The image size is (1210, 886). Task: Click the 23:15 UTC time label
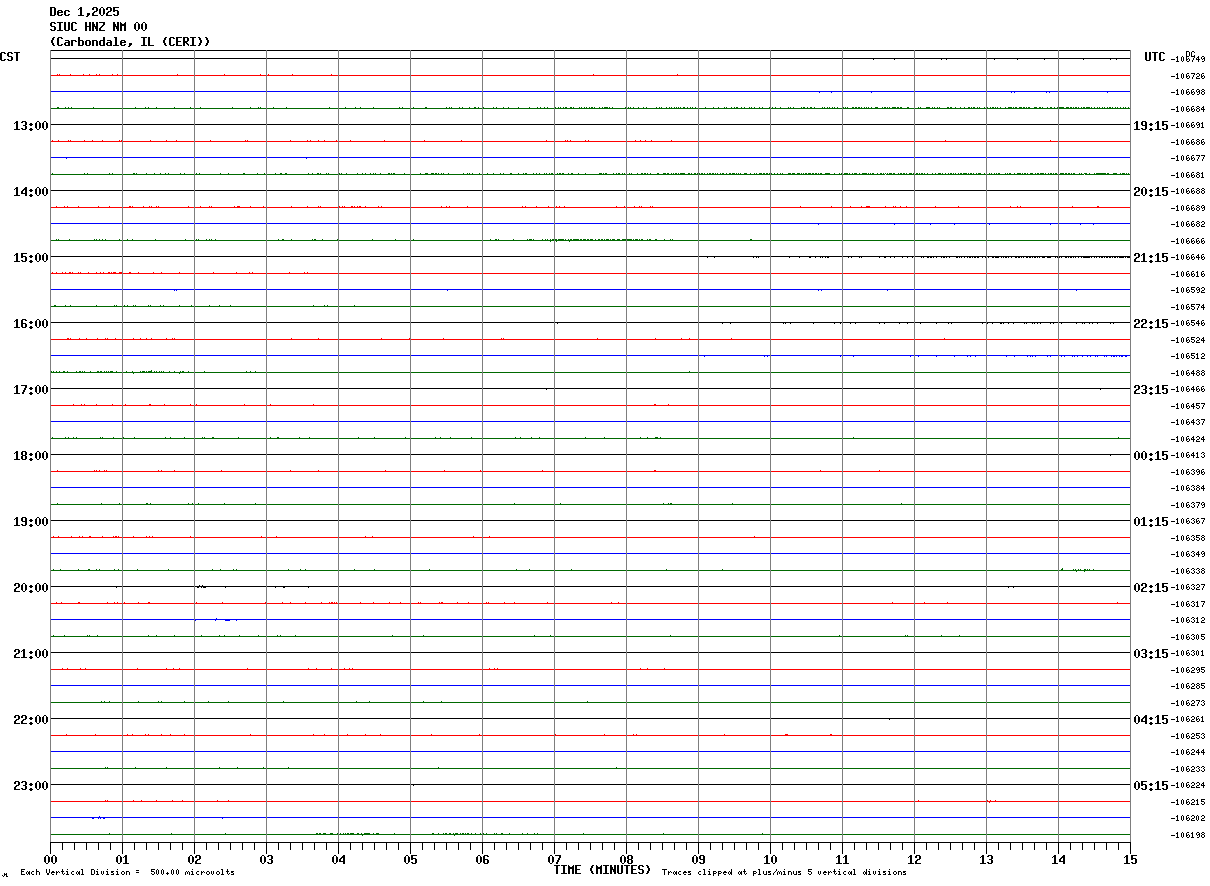point(1150,389)
